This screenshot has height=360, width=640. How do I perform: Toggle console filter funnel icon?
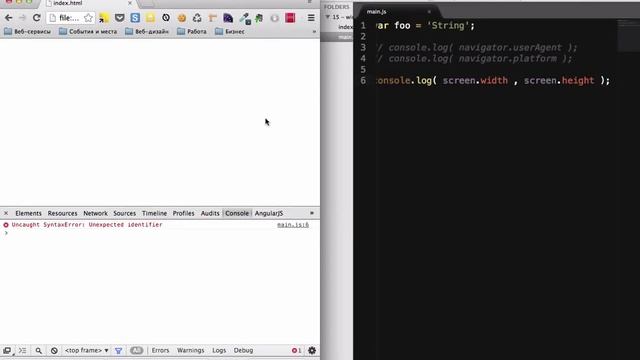click(118, 351)
